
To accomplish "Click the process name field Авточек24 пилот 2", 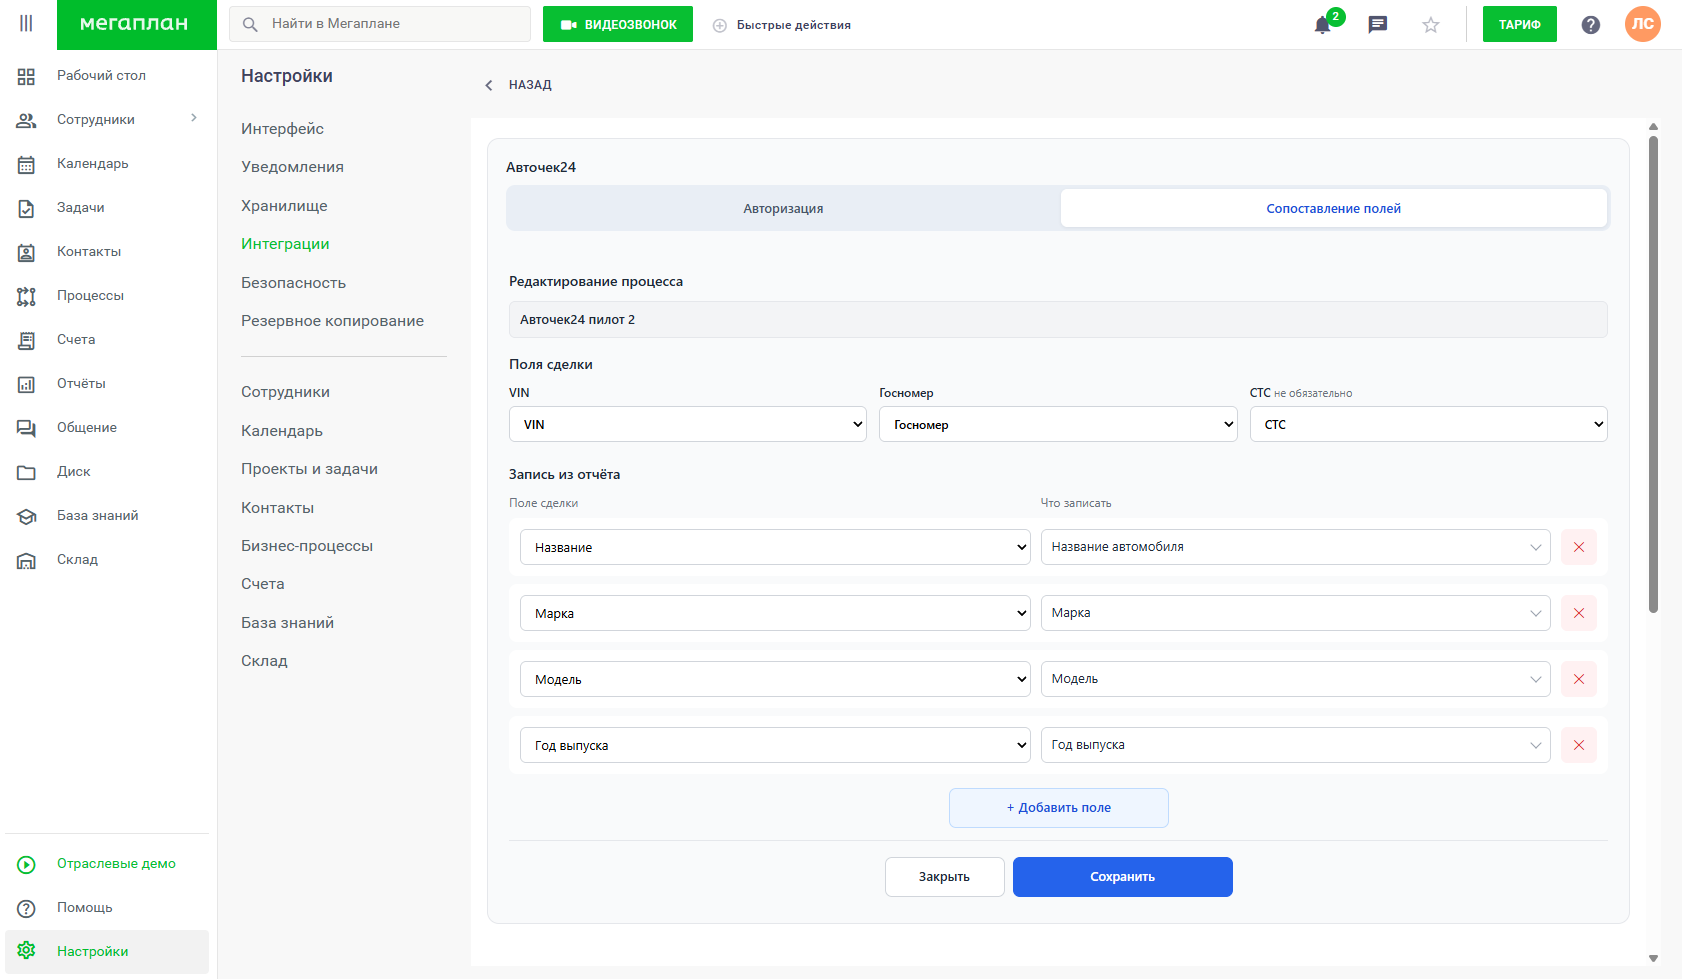I will point(1058,320).
